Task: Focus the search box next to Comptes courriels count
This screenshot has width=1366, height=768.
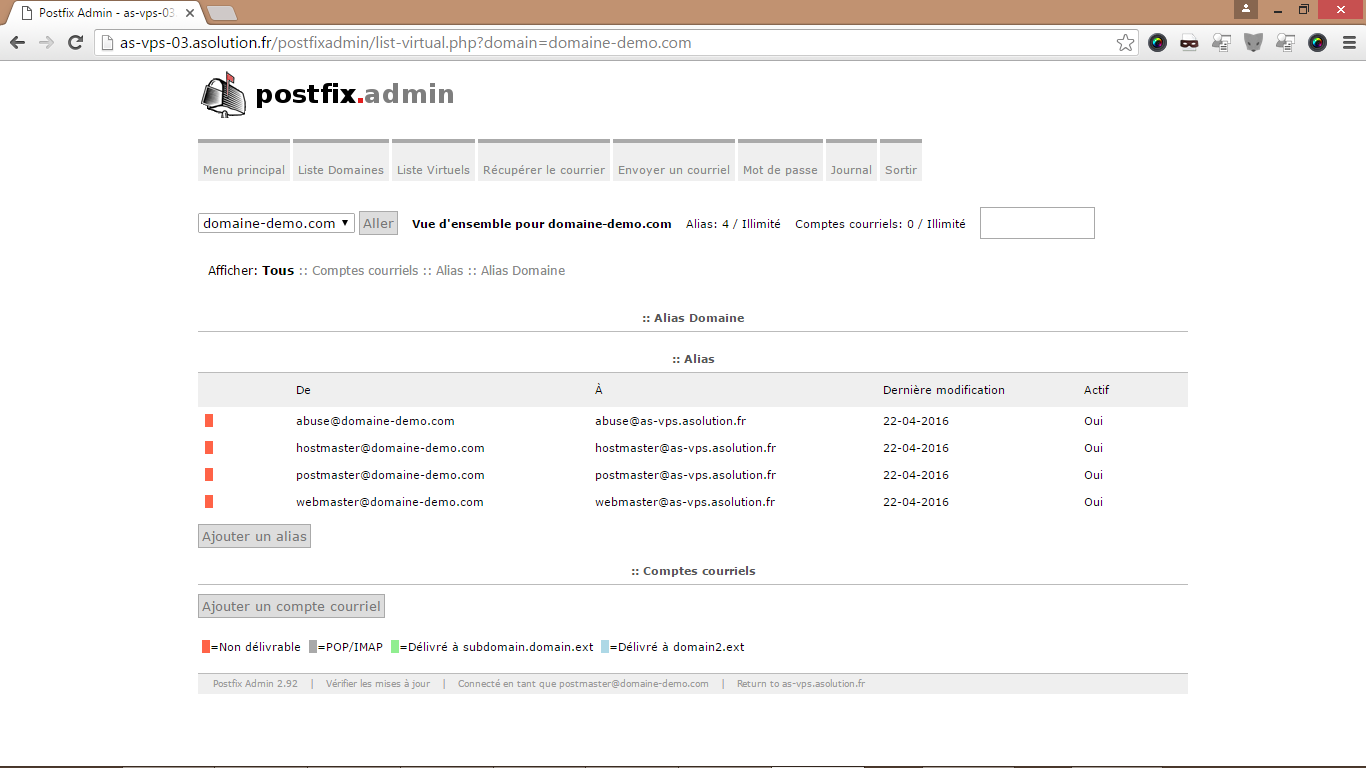Action: click(1037, 223)
